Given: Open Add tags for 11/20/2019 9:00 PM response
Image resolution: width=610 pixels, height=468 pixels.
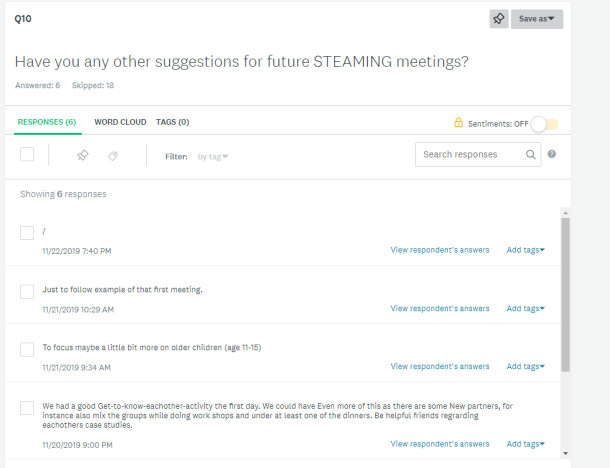Looking at the screenshot, I should pyautogui.click(x=526, y=444).
